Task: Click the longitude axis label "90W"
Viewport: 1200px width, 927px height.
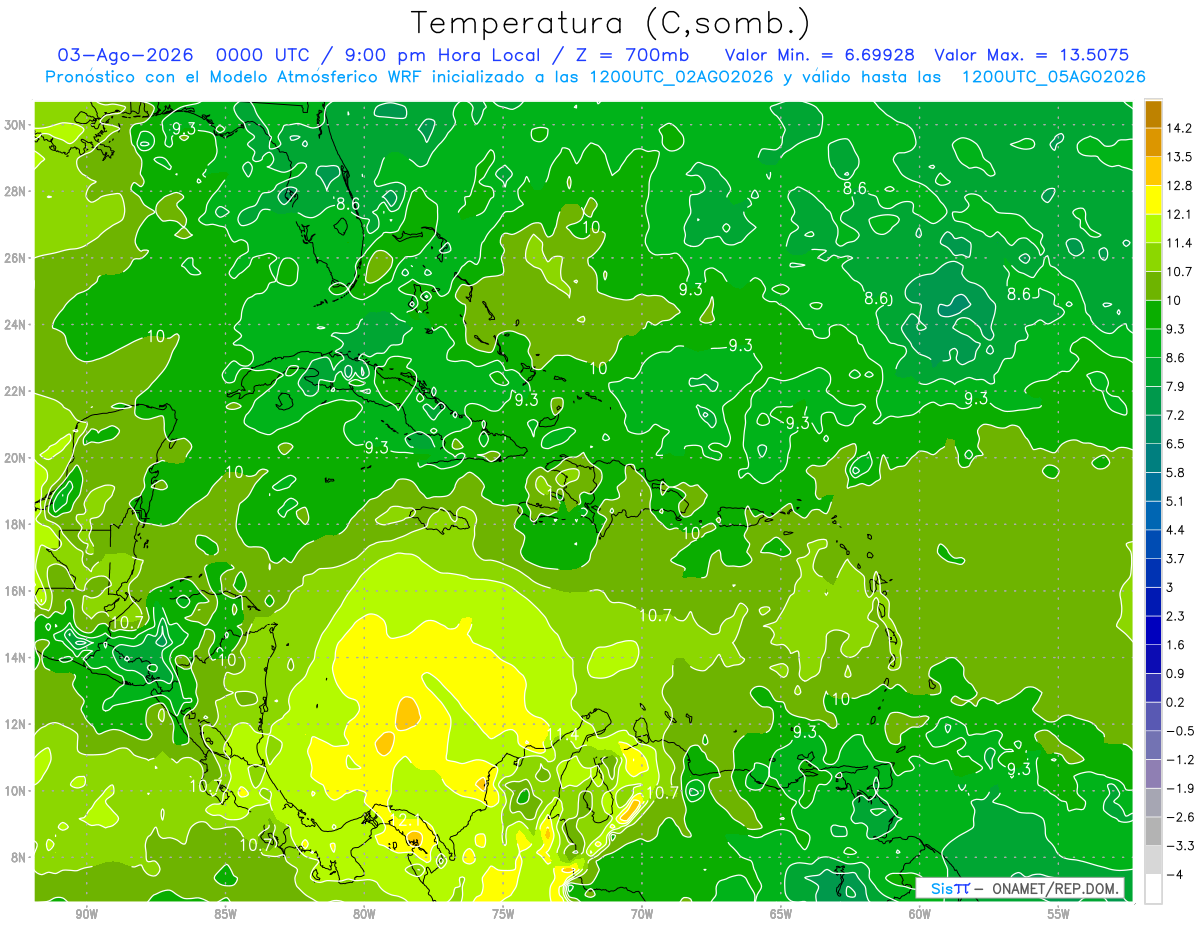Action: [x=86, y=914]
